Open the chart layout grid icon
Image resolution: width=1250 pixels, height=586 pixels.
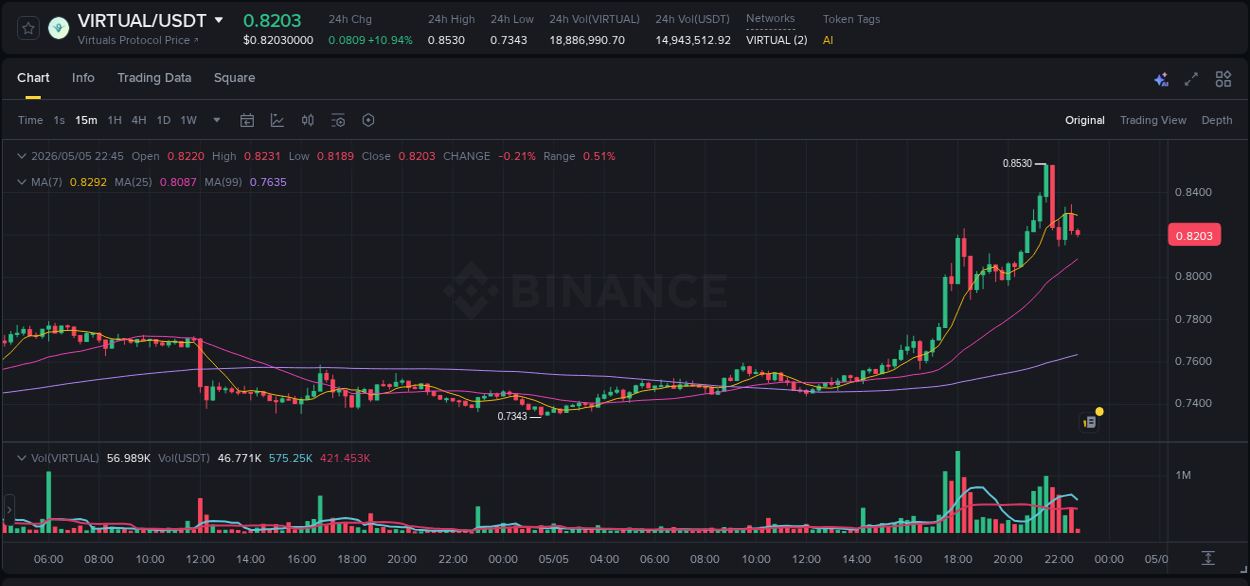pos(1223,79)
